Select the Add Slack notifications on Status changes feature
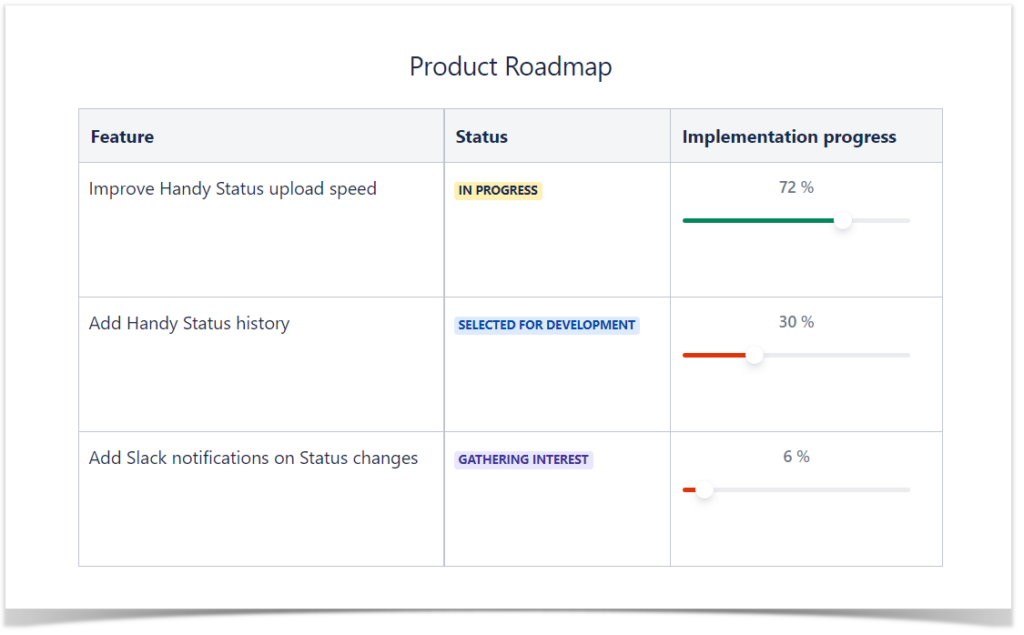Viewport: 1024px width, 635px height. click(253, 457)
